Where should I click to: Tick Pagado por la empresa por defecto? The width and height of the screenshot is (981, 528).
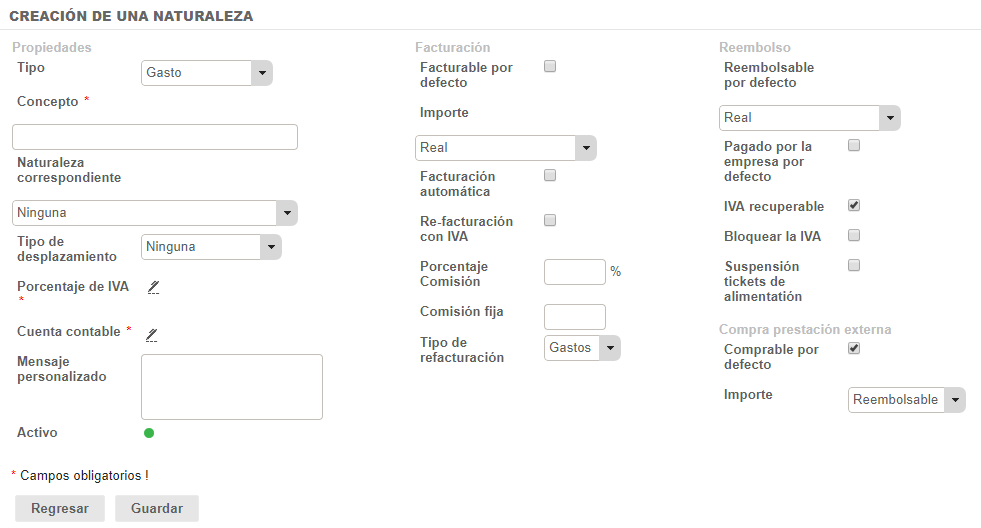coord(854,146)
